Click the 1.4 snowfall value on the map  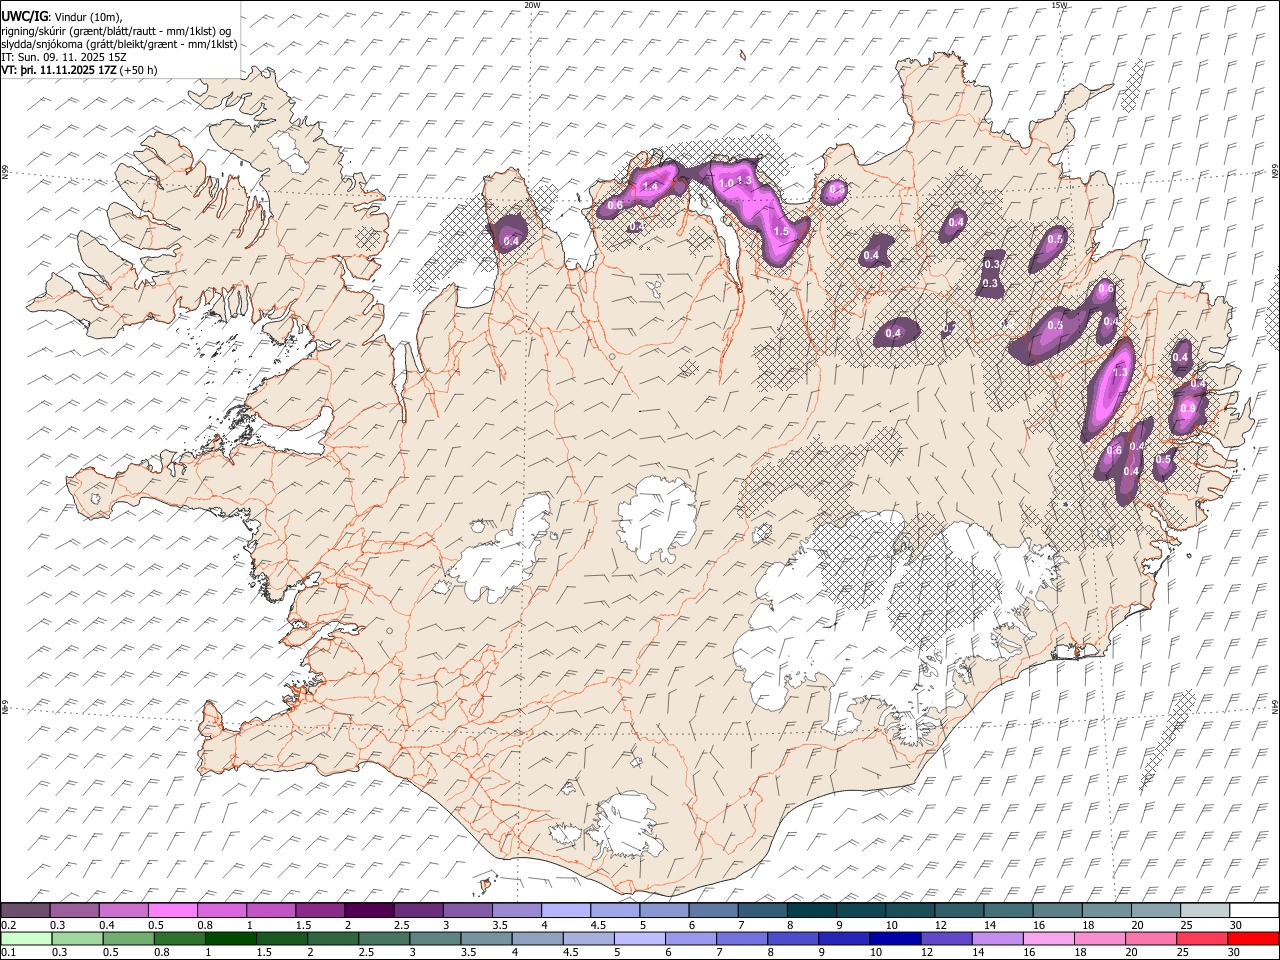click(x=650, y=186)
